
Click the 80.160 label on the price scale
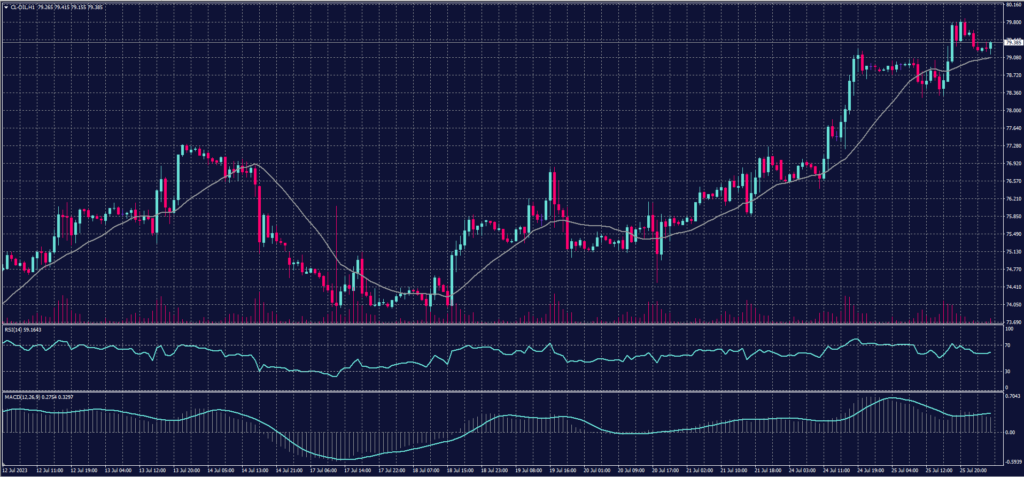(1012, 5)
